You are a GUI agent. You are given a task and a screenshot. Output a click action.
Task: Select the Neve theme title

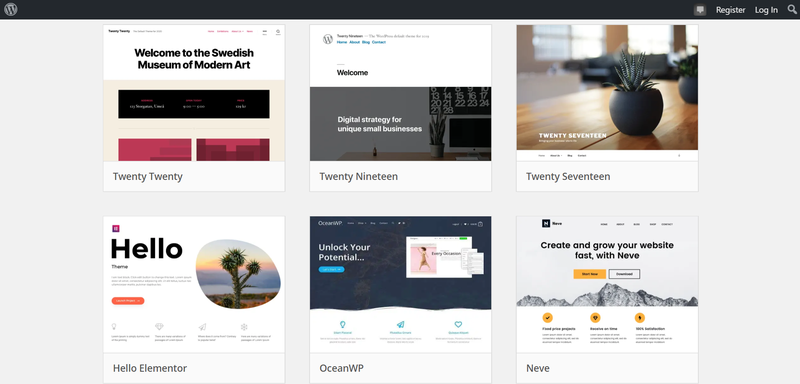click(538, 368)
